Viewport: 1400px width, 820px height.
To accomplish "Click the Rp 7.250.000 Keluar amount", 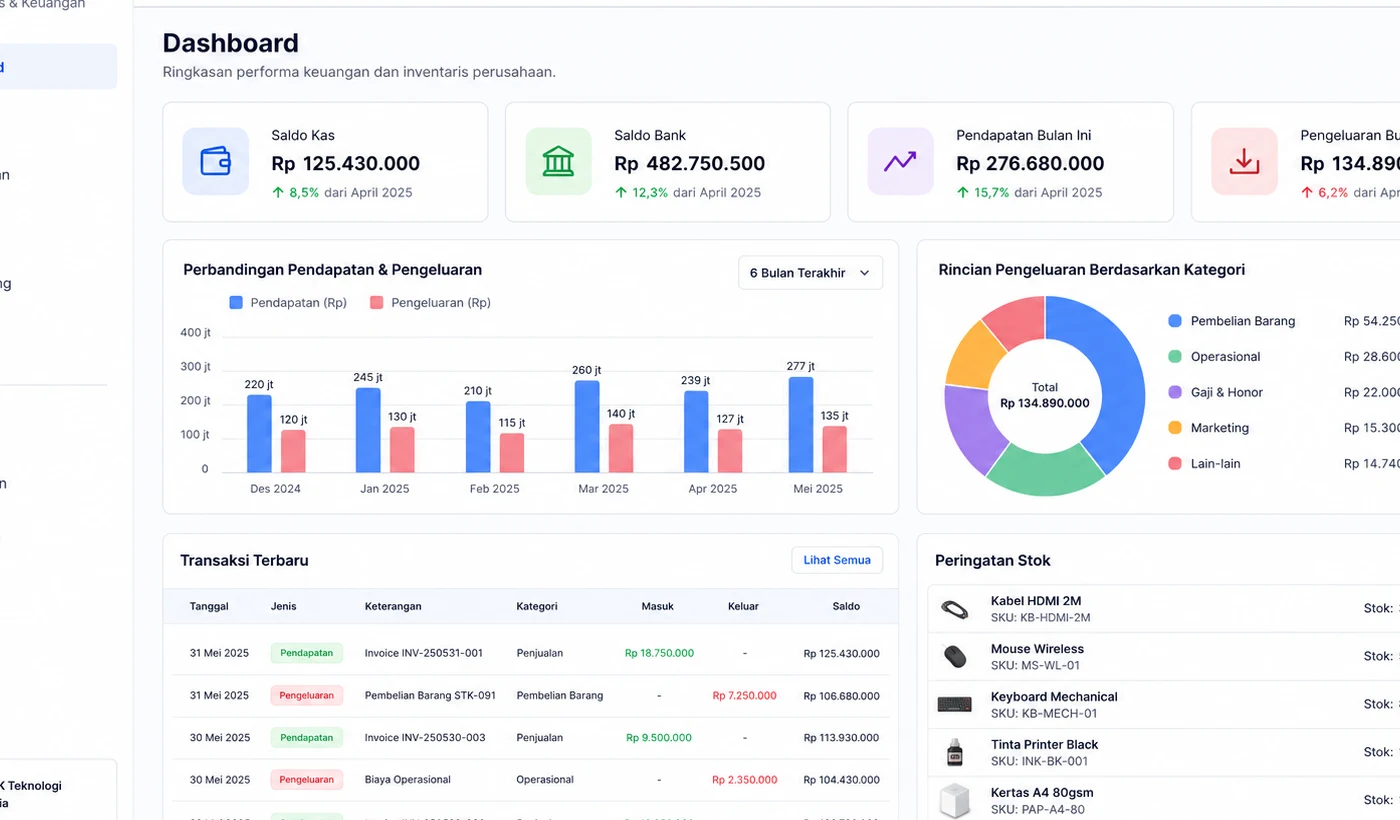I will (x=744, y=695).
